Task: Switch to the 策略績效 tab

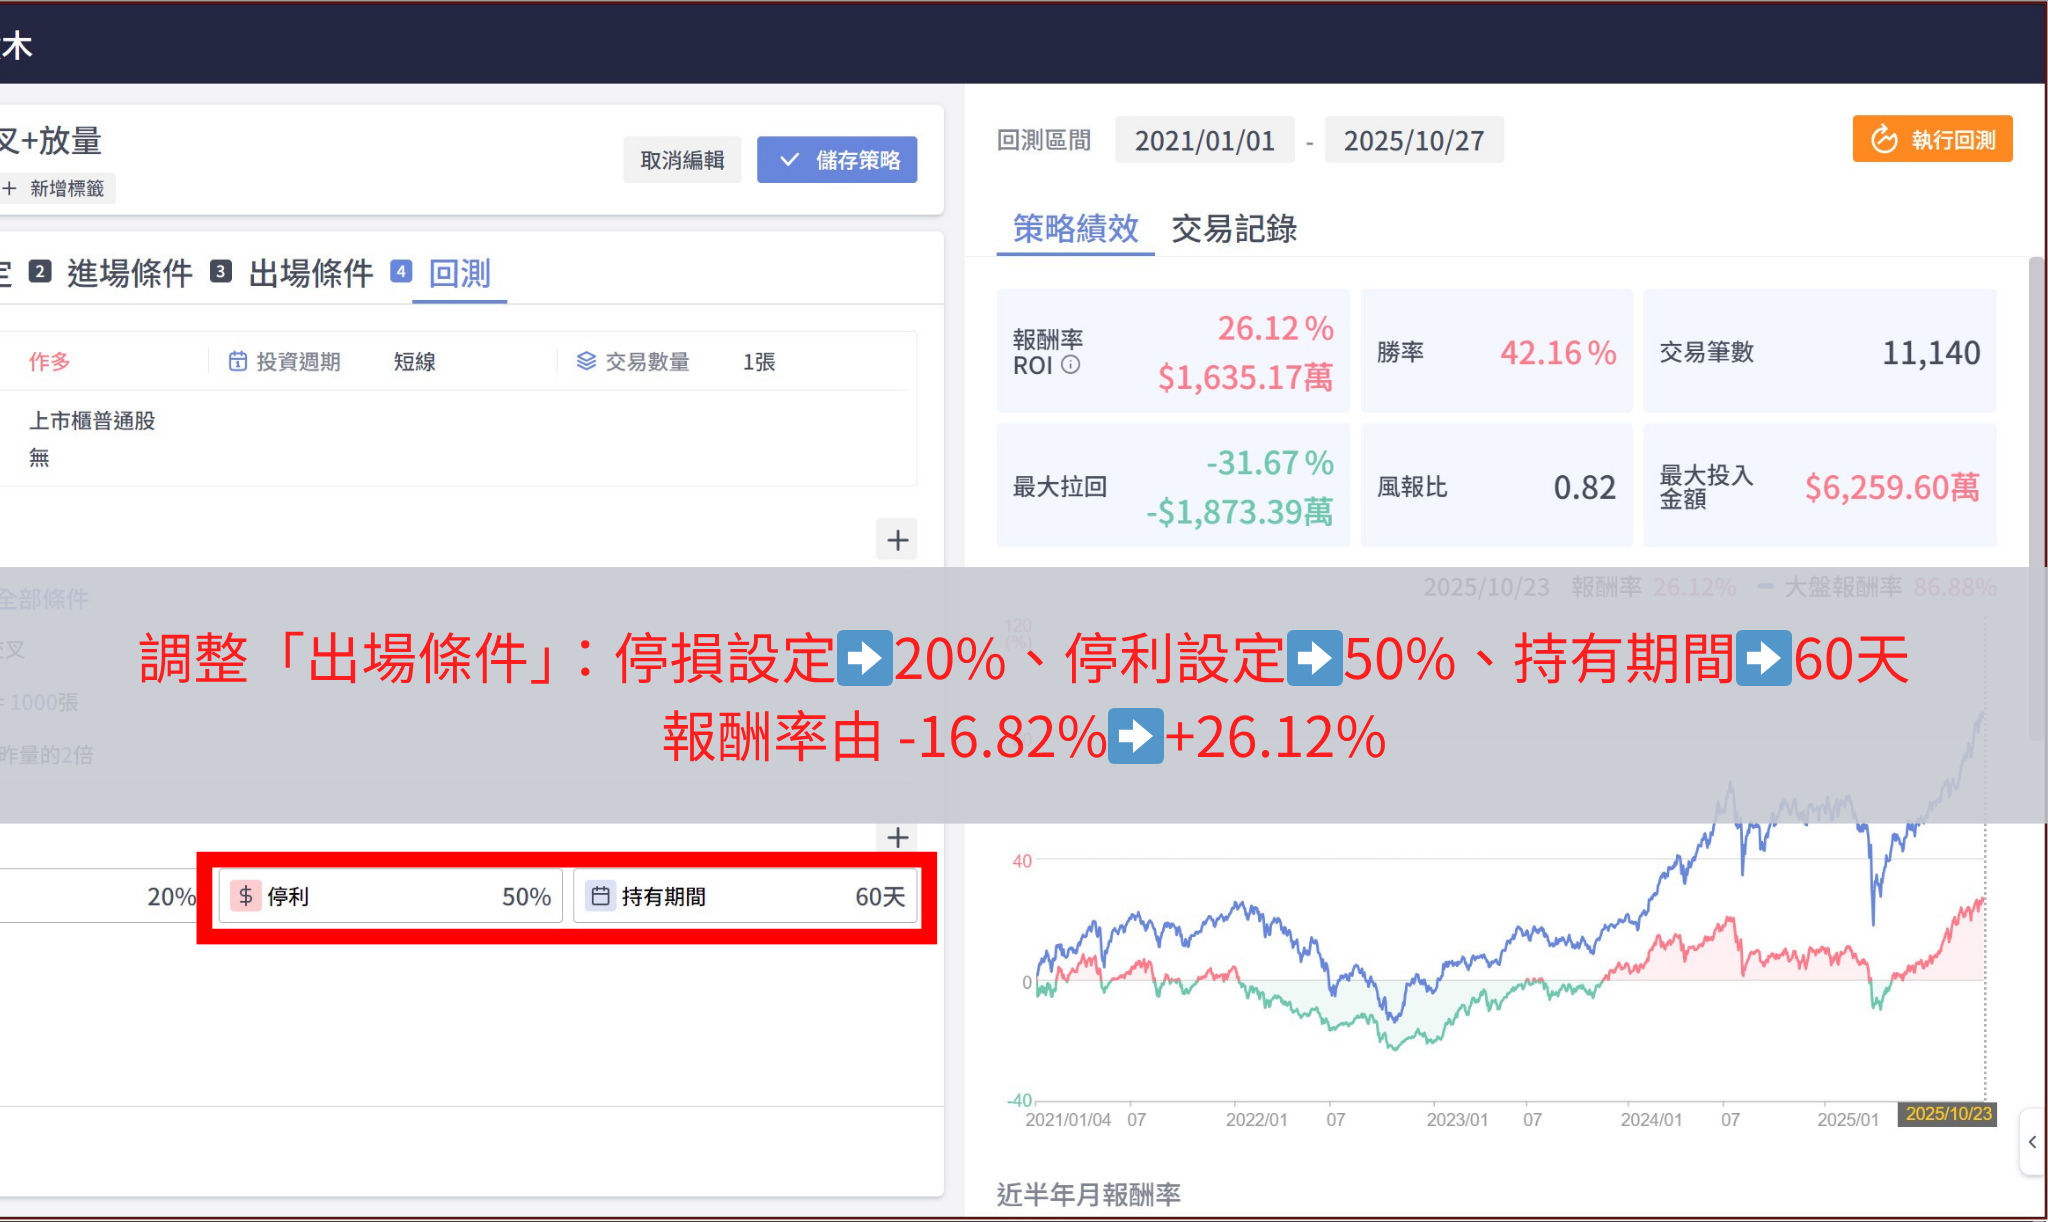Action: (1074, 230)
